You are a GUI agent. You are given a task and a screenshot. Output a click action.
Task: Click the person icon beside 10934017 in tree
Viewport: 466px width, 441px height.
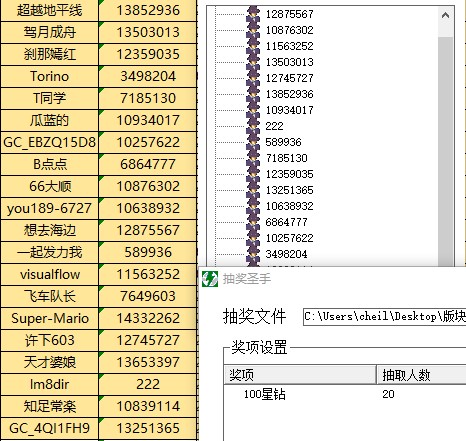[253, 110]
